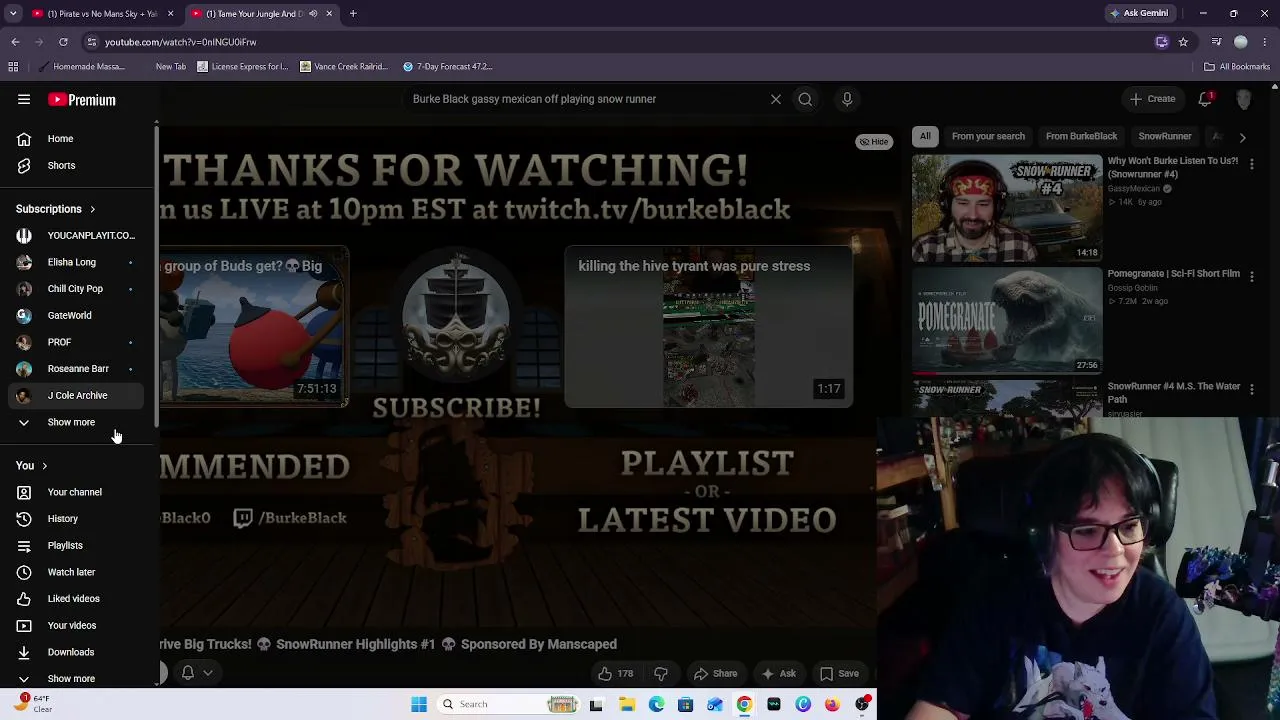Viewport: 1280px width, 720px height.
Task: Click the address bar URL
Action: [x=180, y=42]
